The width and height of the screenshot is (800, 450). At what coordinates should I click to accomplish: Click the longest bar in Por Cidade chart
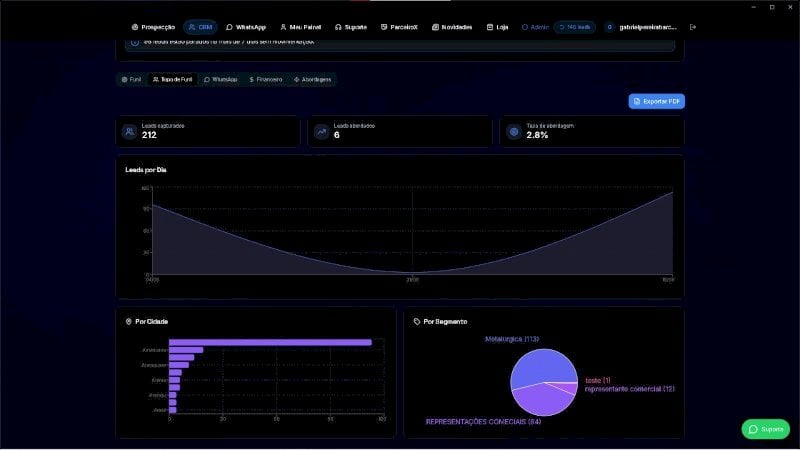click(x=270, y=342)
